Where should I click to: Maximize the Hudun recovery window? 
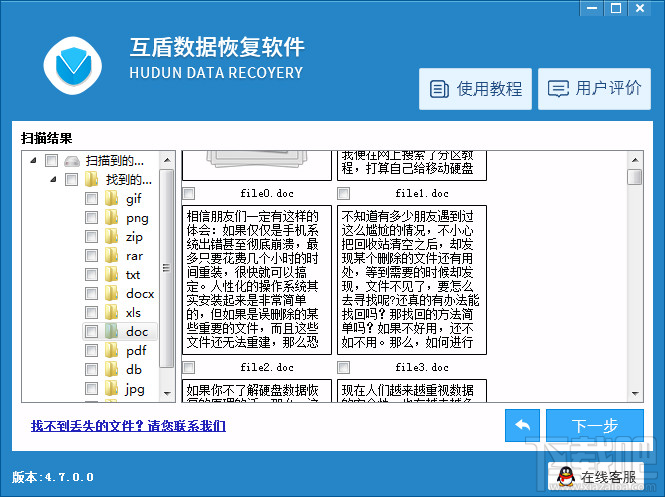click(x=616, y=8)
